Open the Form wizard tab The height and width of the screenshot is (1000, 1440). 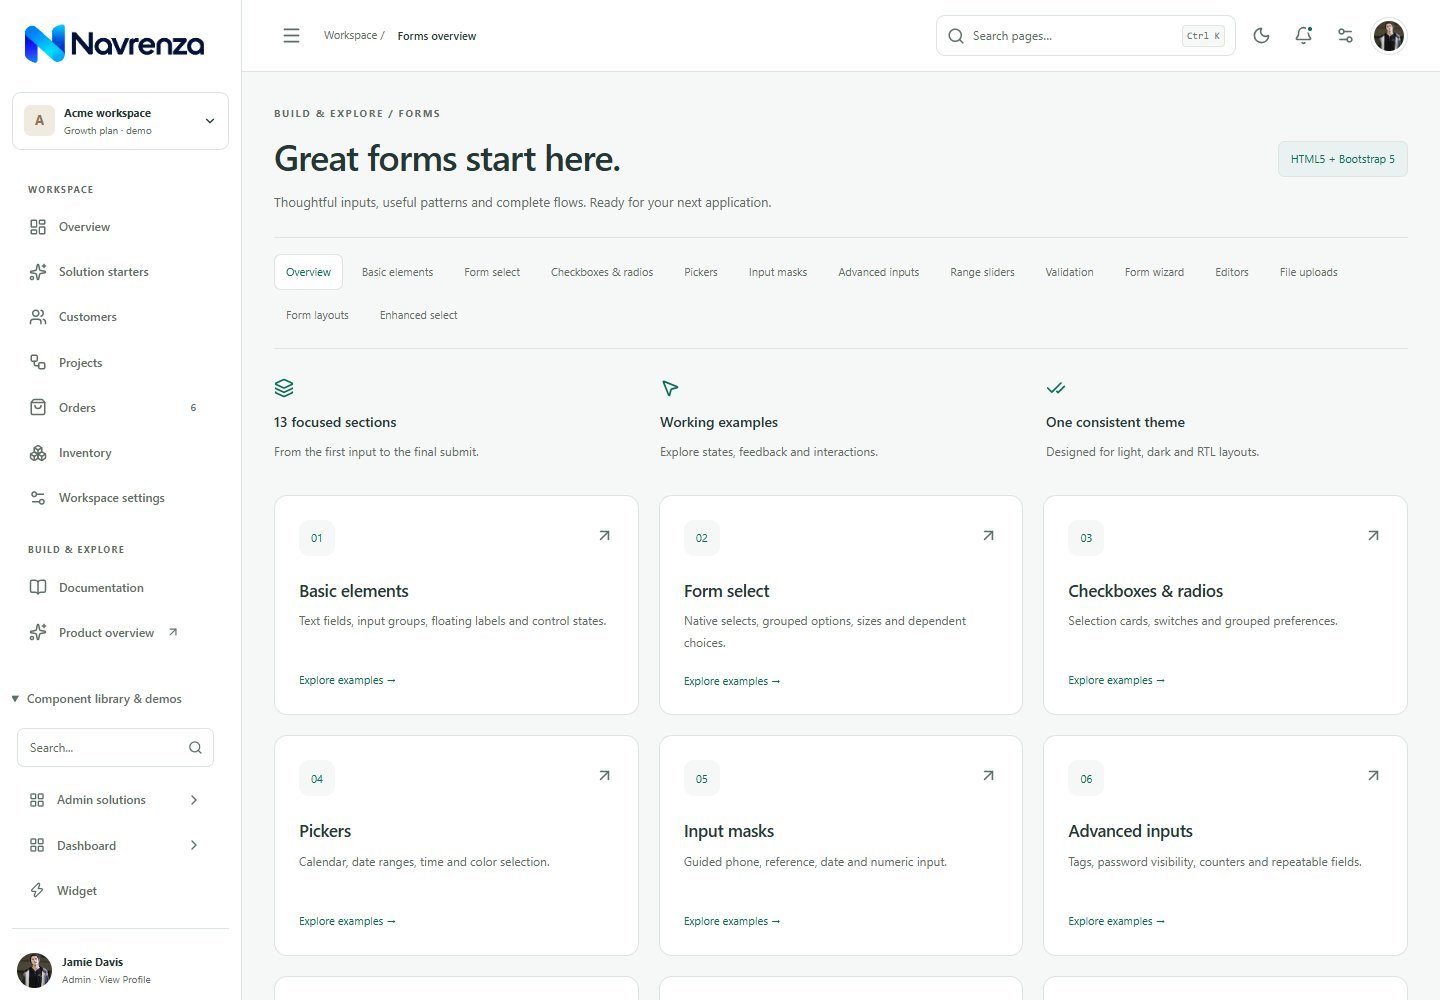1154,272
